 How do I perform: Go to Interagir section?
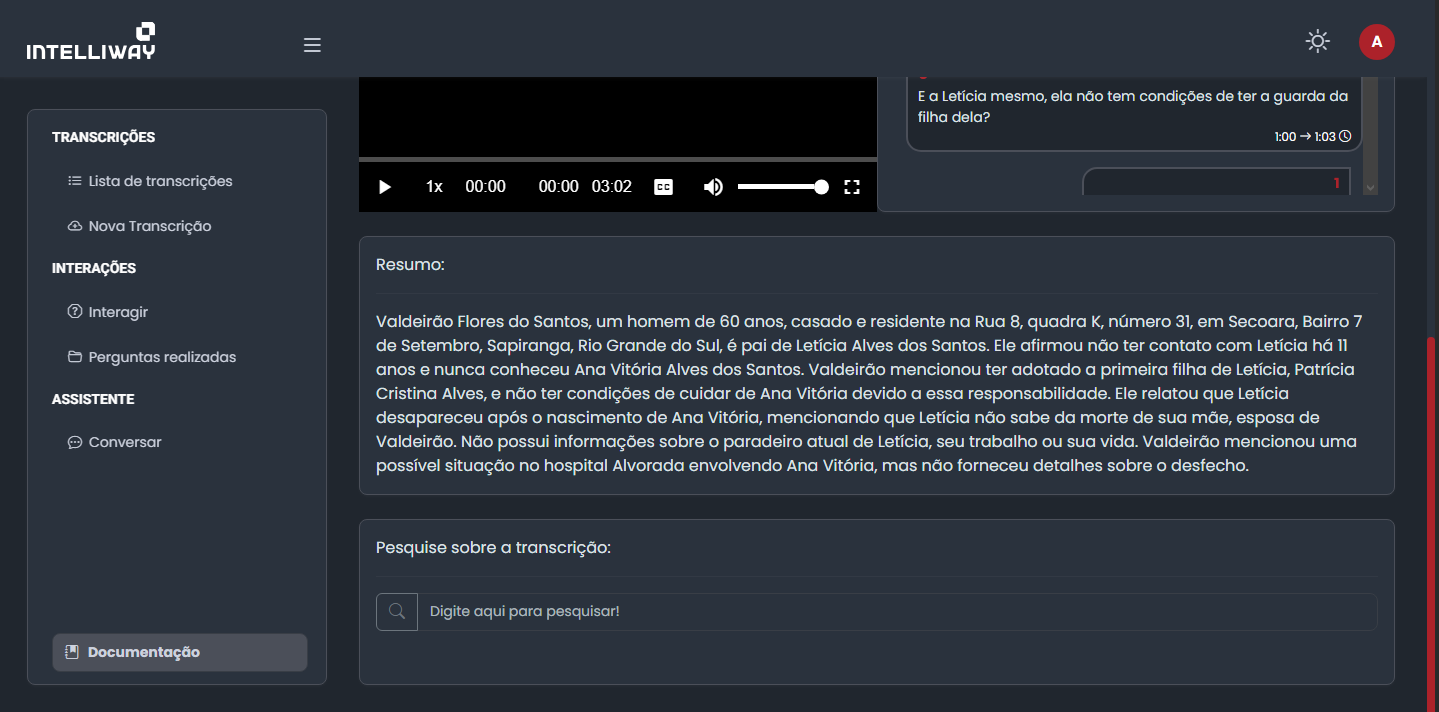(118, 312)
